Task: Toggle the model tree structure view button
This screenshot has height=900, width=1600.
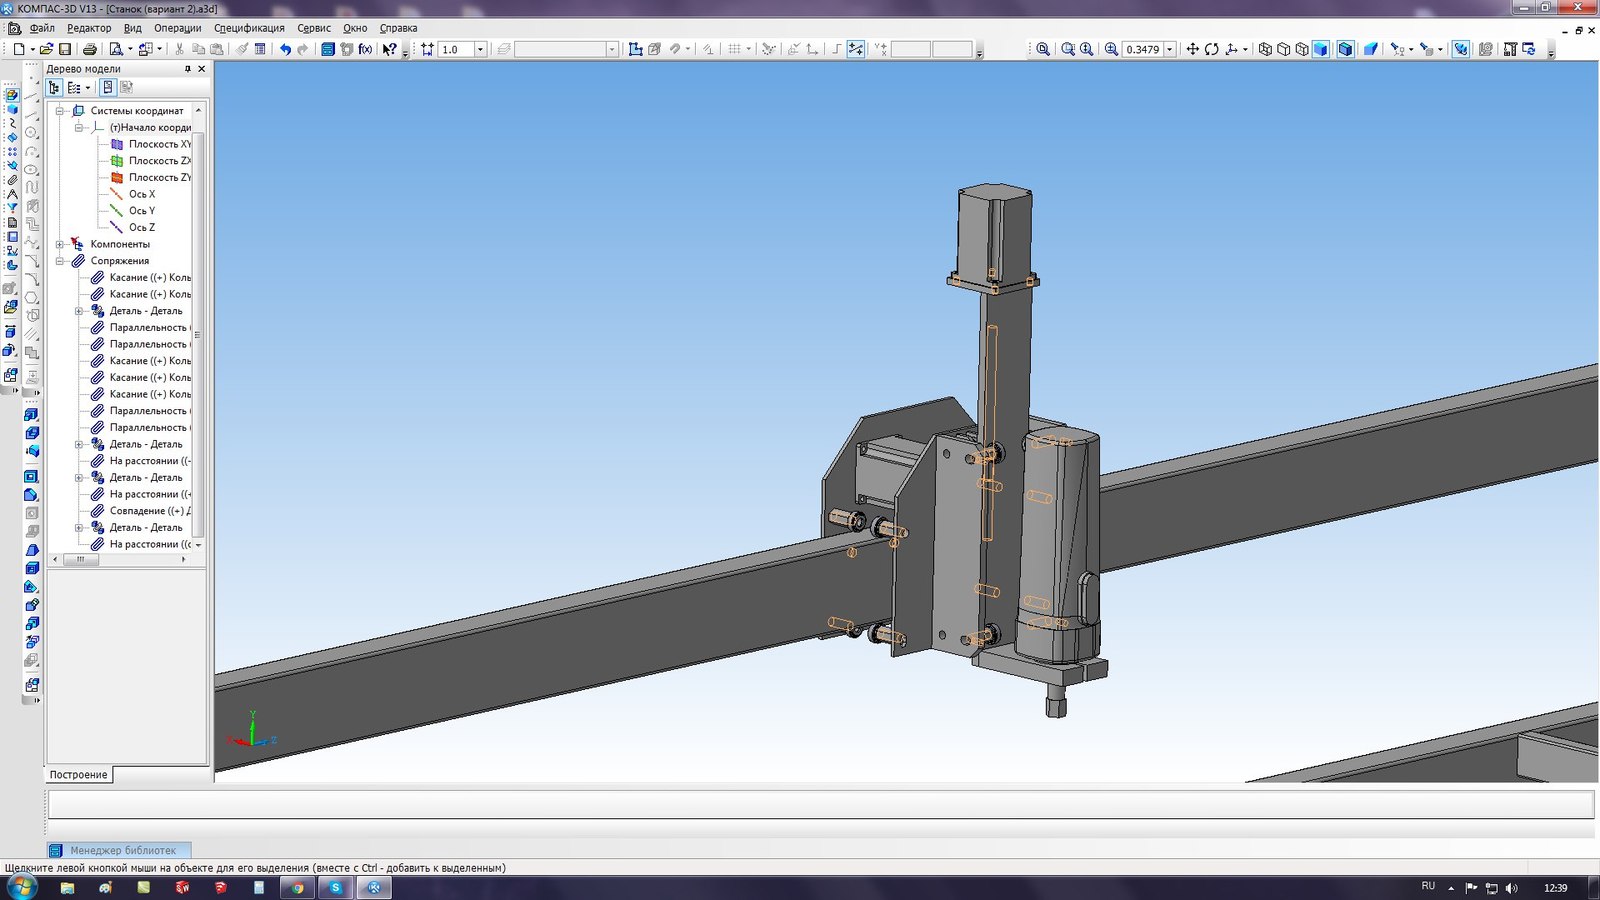Action: pyautogui.click(x=54, y=88)
